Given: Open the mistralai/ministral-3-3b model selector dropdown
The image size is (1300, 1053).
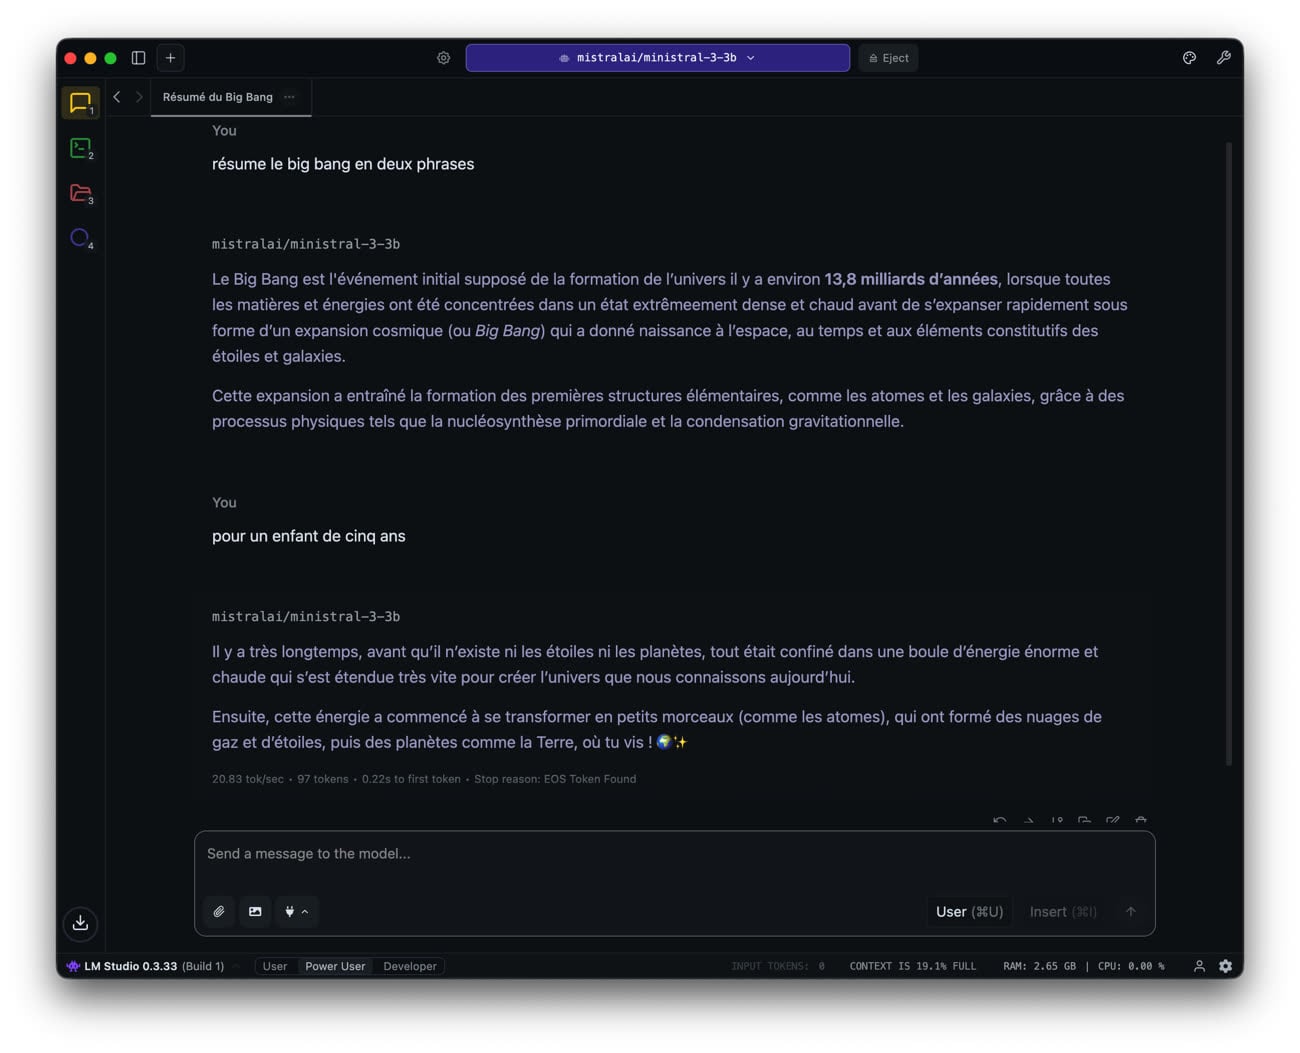Looking at the screenshot, I should (x=657, y=58).
